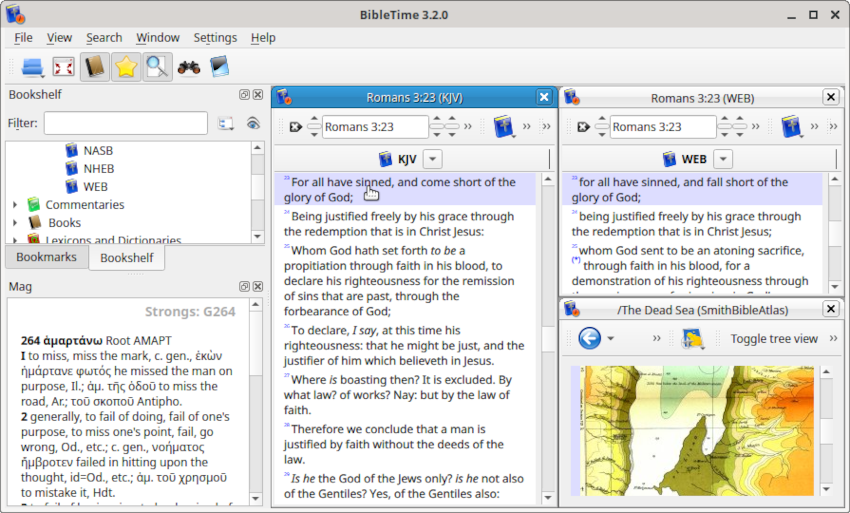Image resolution: width=850 pixels, height=513 pixels.
Task: Float the Mag dock panel
Action: [x=244, y=286]
